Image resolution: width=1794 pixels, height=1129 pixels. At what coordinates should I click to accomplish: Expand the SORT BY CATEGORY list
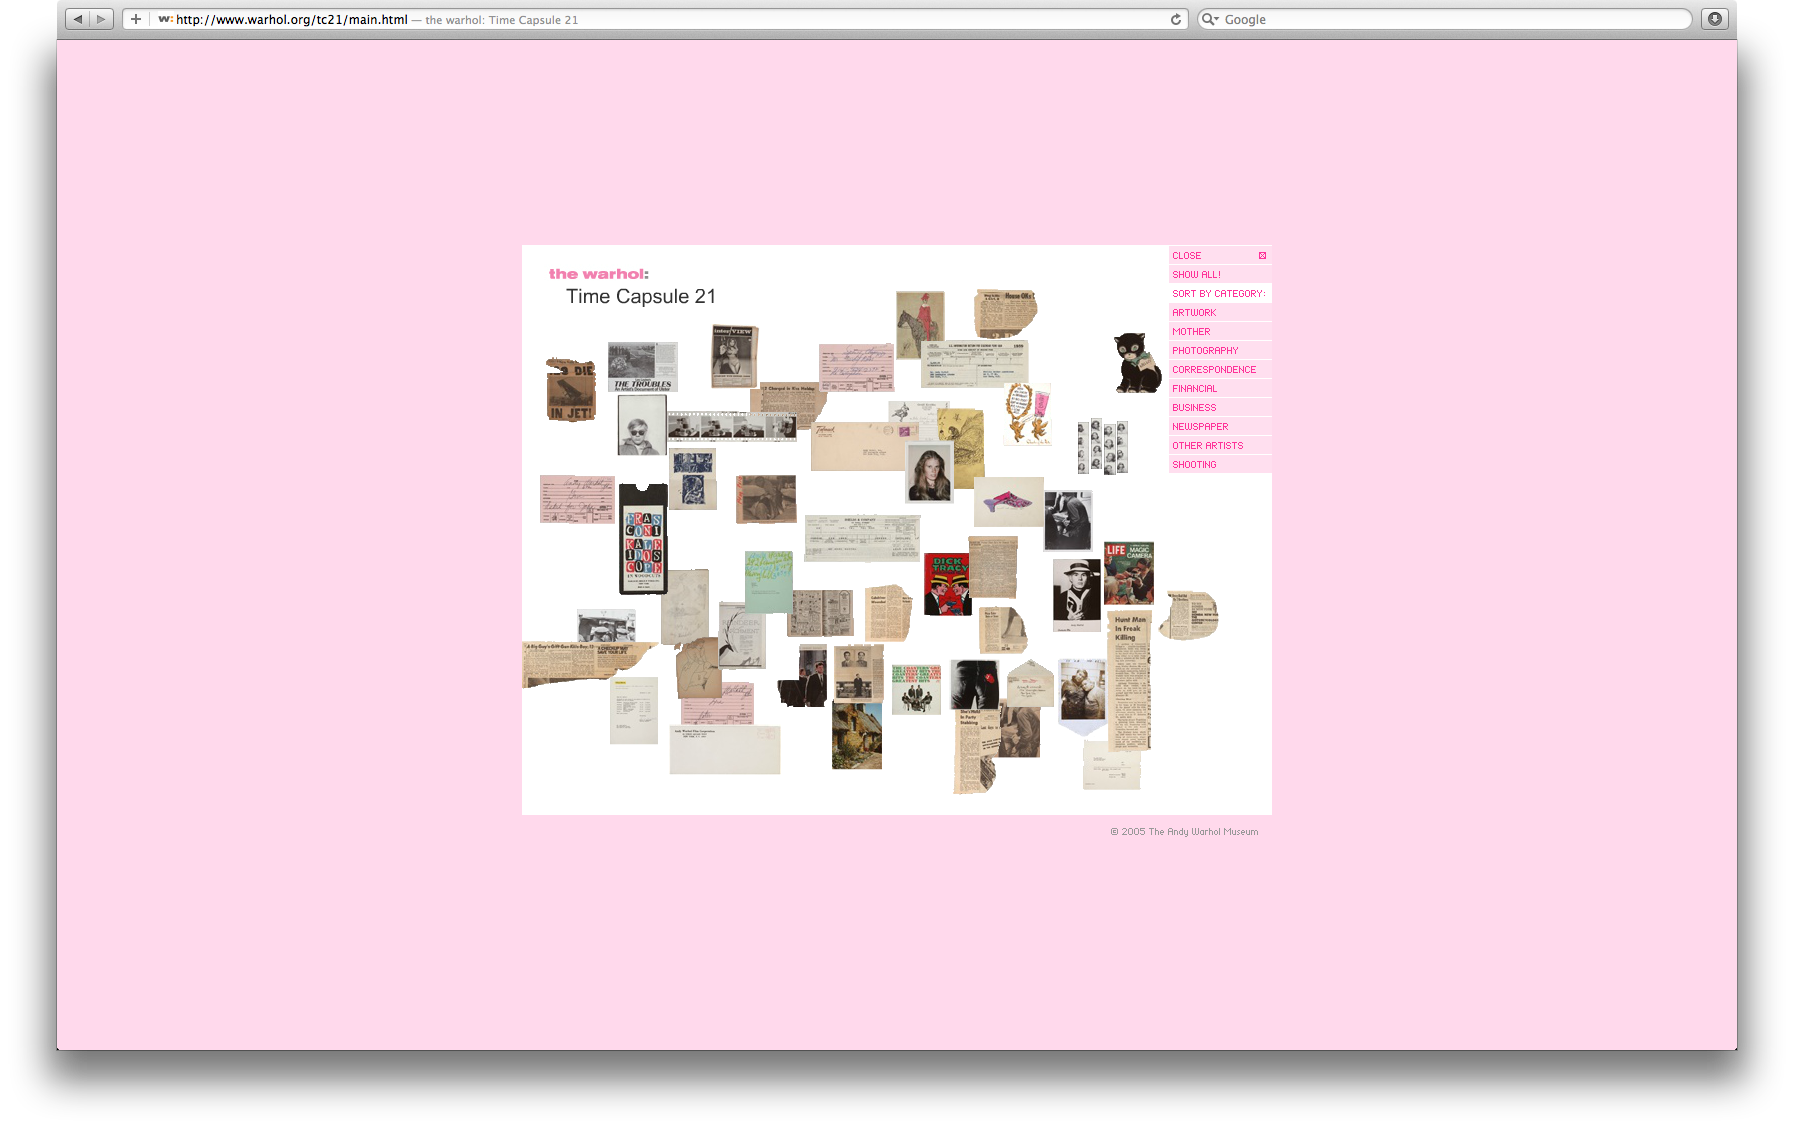pyautogui.click(x=1218, y=293)
